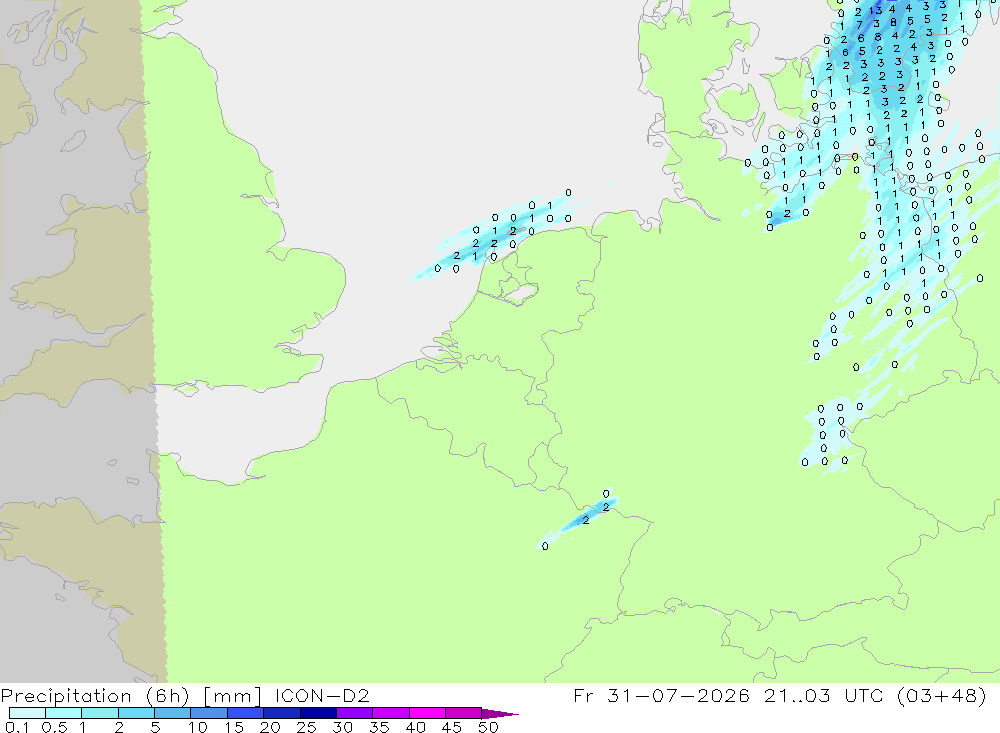The height and width of the screenshot is (733, 1000).
Task: Click the "21..03 UTC" time range text
Action: coord(824,695)
